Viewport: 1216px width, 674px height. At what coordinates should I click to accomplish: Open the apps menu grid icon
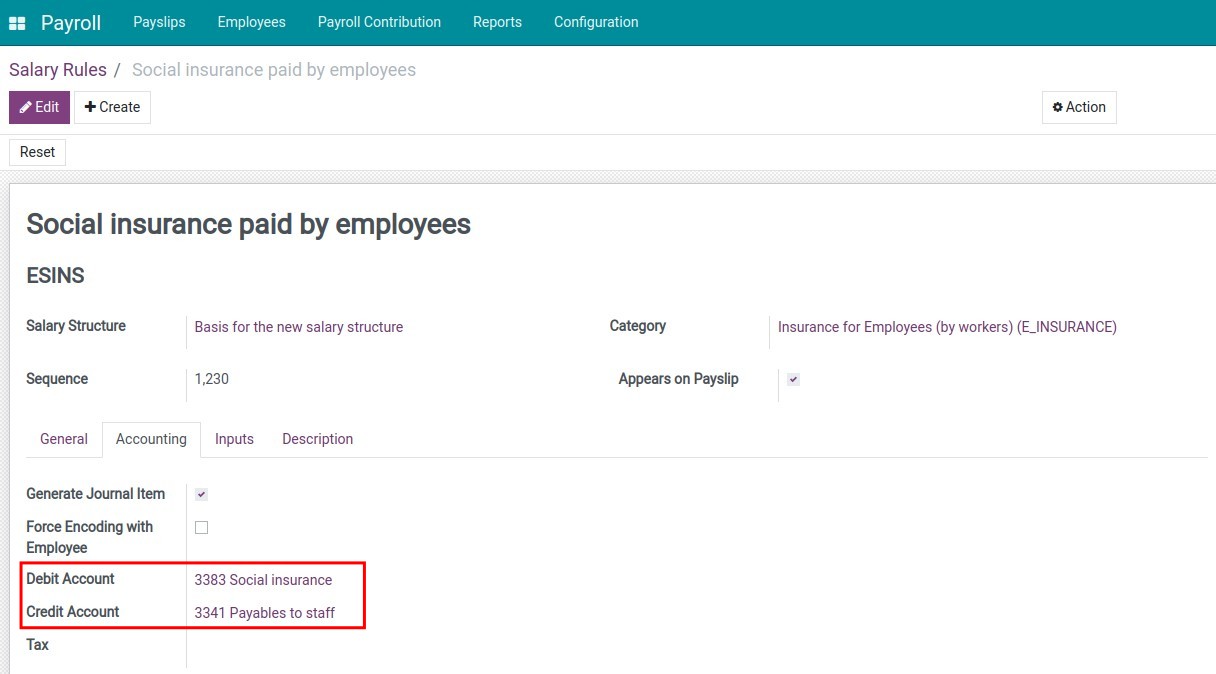[16, 21]
